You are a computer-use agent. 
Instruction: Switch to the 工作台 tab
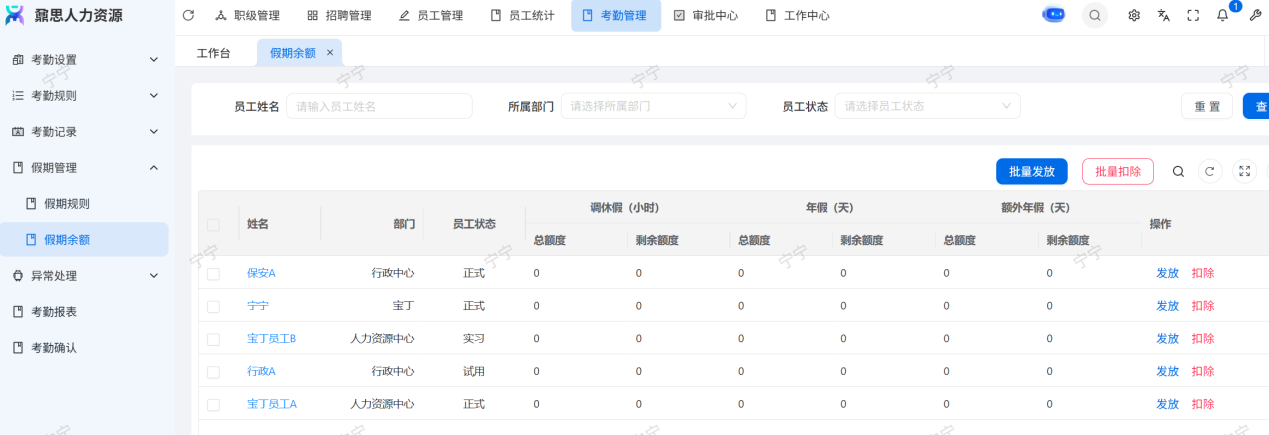(213, 53)
